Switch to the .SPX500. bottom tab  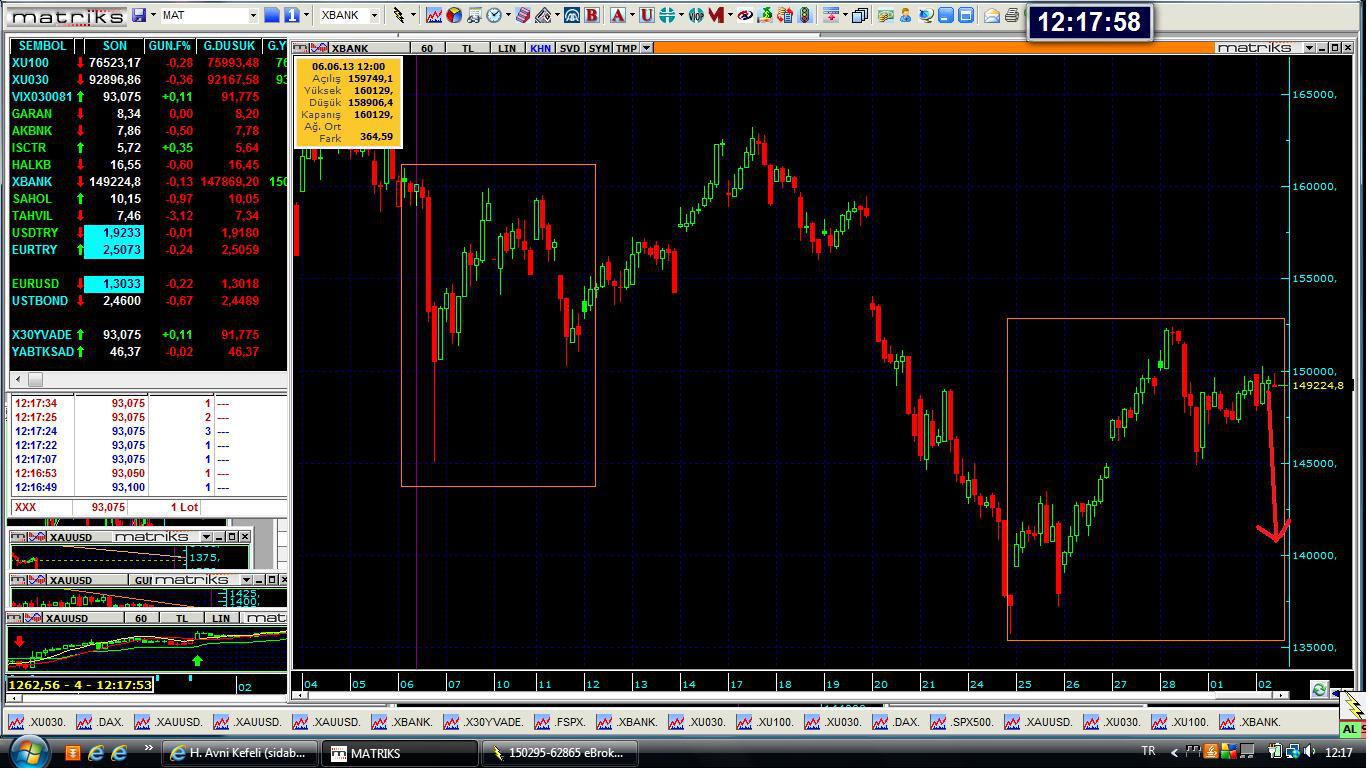click(x=962, y=721)
